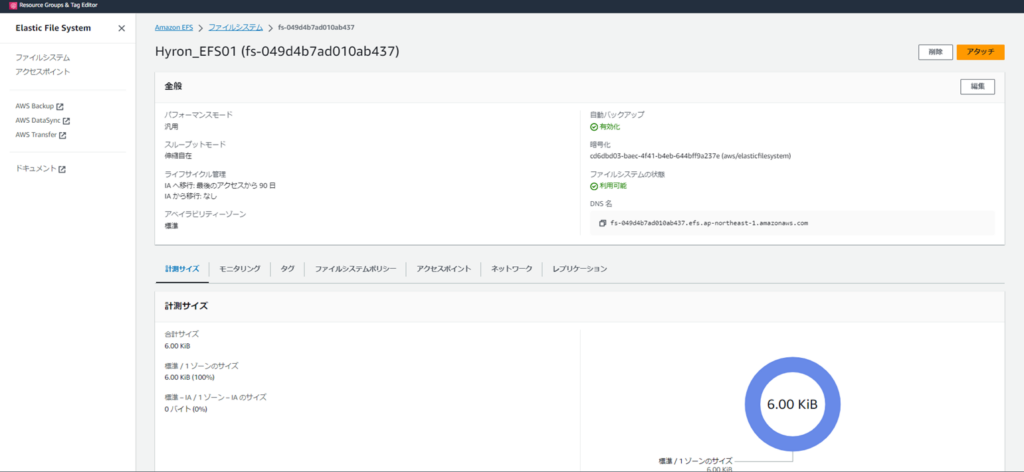
Task: Click the IA から移行: なし text
Action: 191,196
